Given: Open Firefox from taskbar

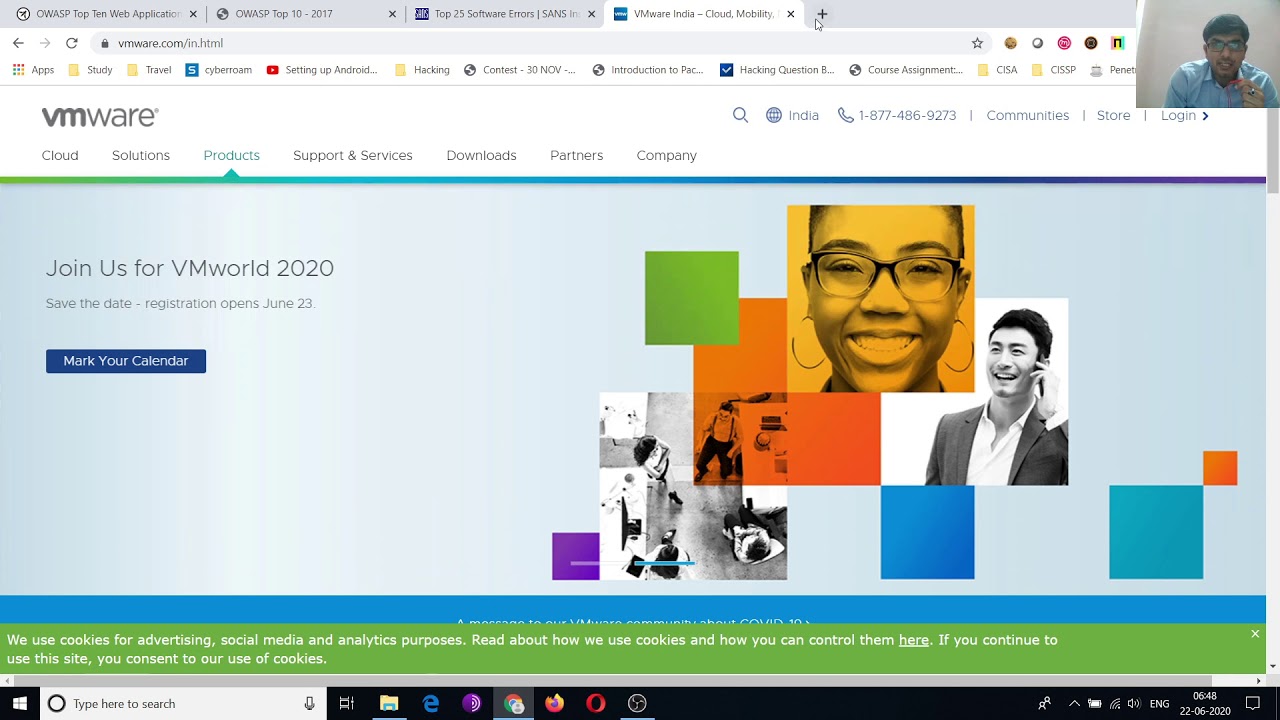Looking at the screenshot, I should pyautogui.click(x=554, y=704).
